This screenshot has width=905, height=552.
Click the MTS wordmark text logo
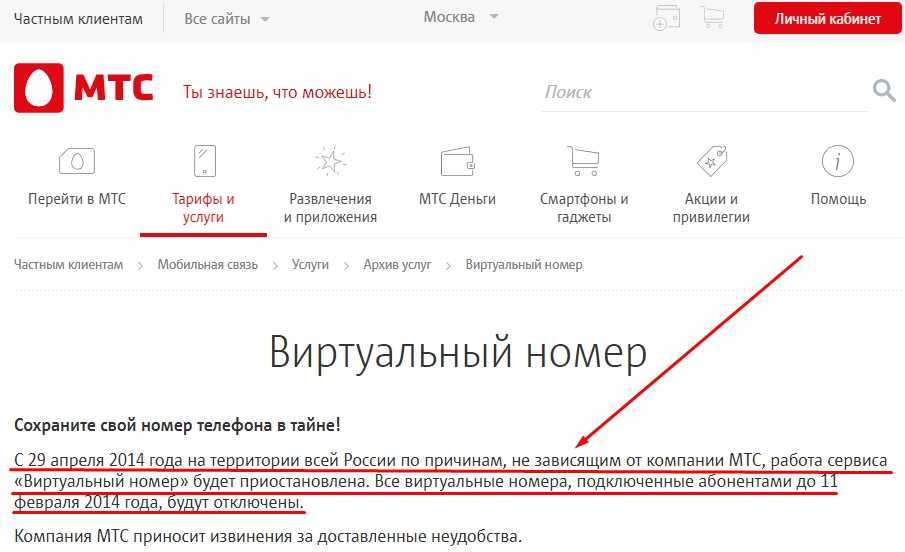pyautogui.click(x=114, y=88)
